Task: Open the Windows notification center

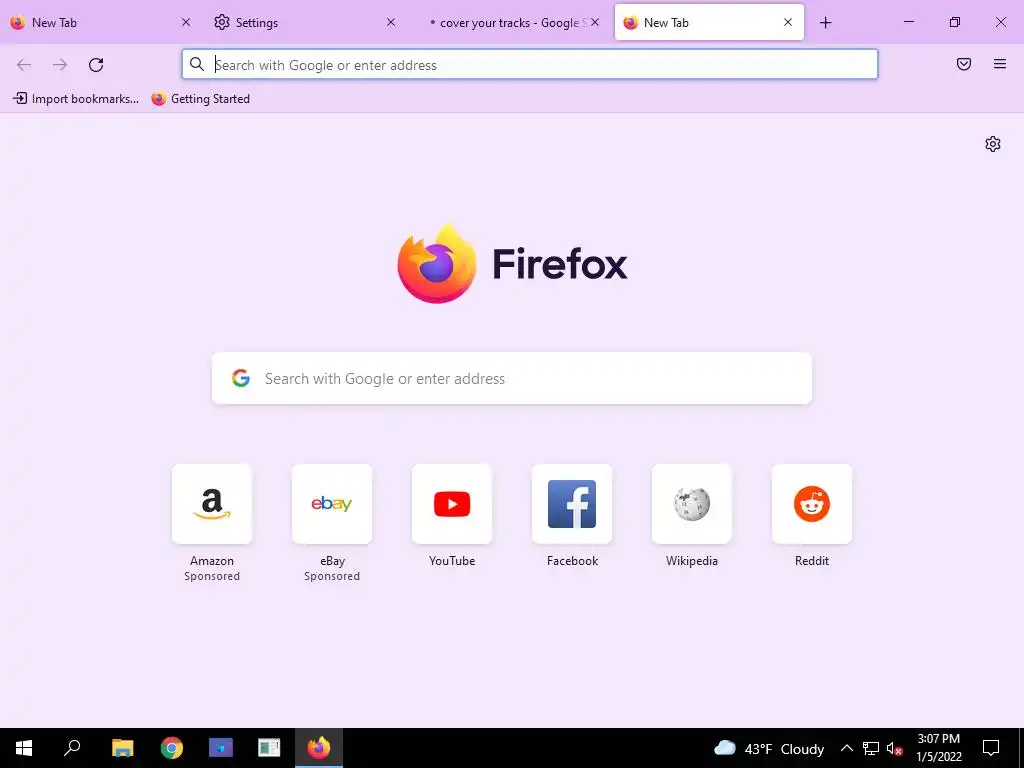Action: 991,748
